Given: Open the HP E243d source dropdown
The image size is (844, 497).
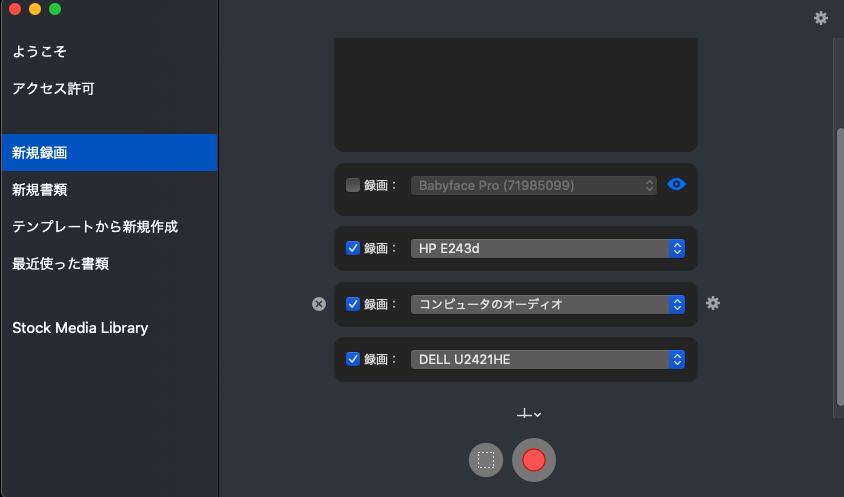Looking at the screenshot, I should click(547, 248).
